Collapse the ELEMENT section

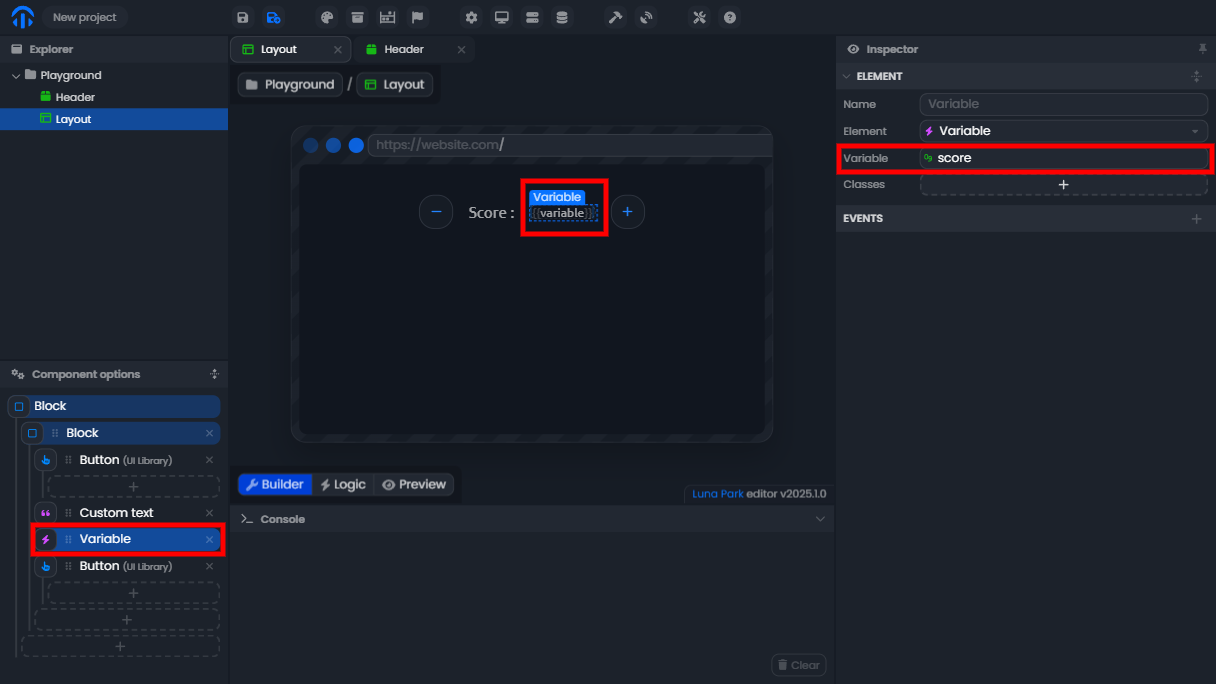point(847,76)
